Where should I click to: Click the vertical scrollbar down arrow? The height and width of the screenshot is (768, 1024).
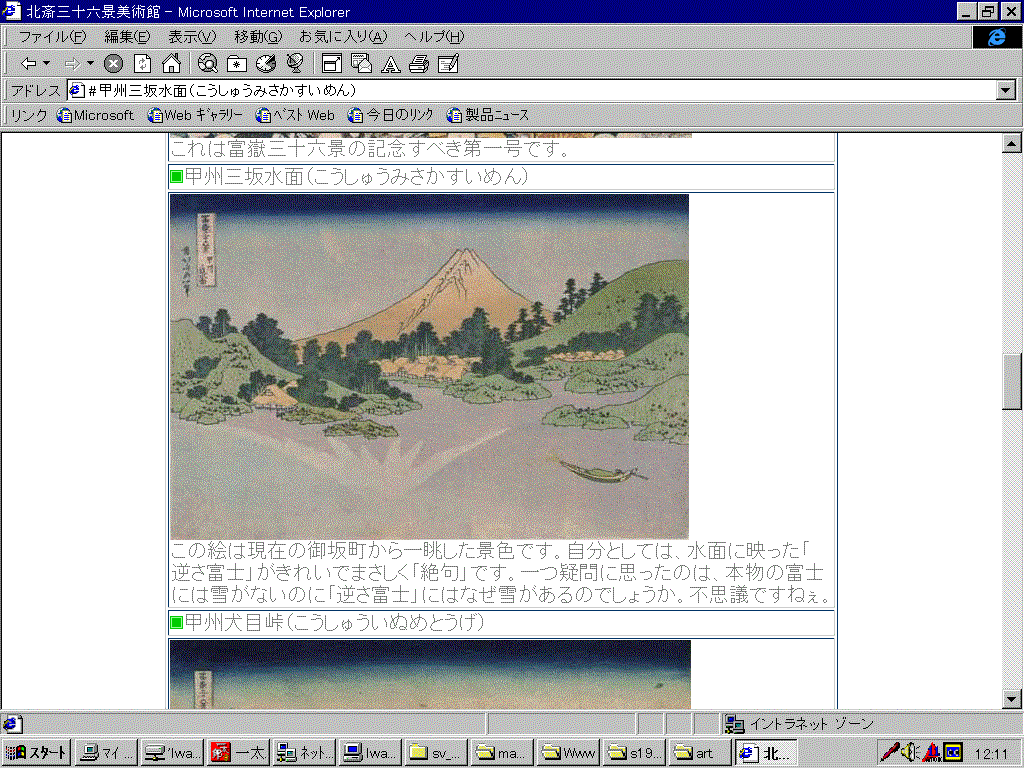coord(1012,699)
